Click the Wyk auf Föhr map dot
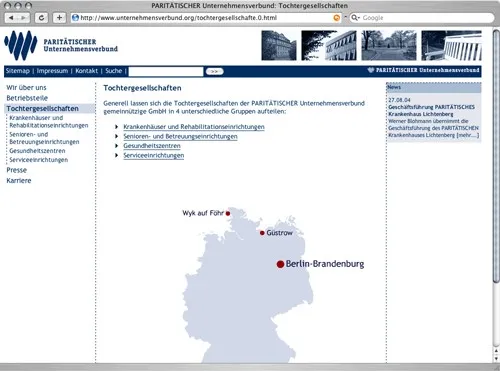Screen dimensions: 500x371 (x=228, y=213)
